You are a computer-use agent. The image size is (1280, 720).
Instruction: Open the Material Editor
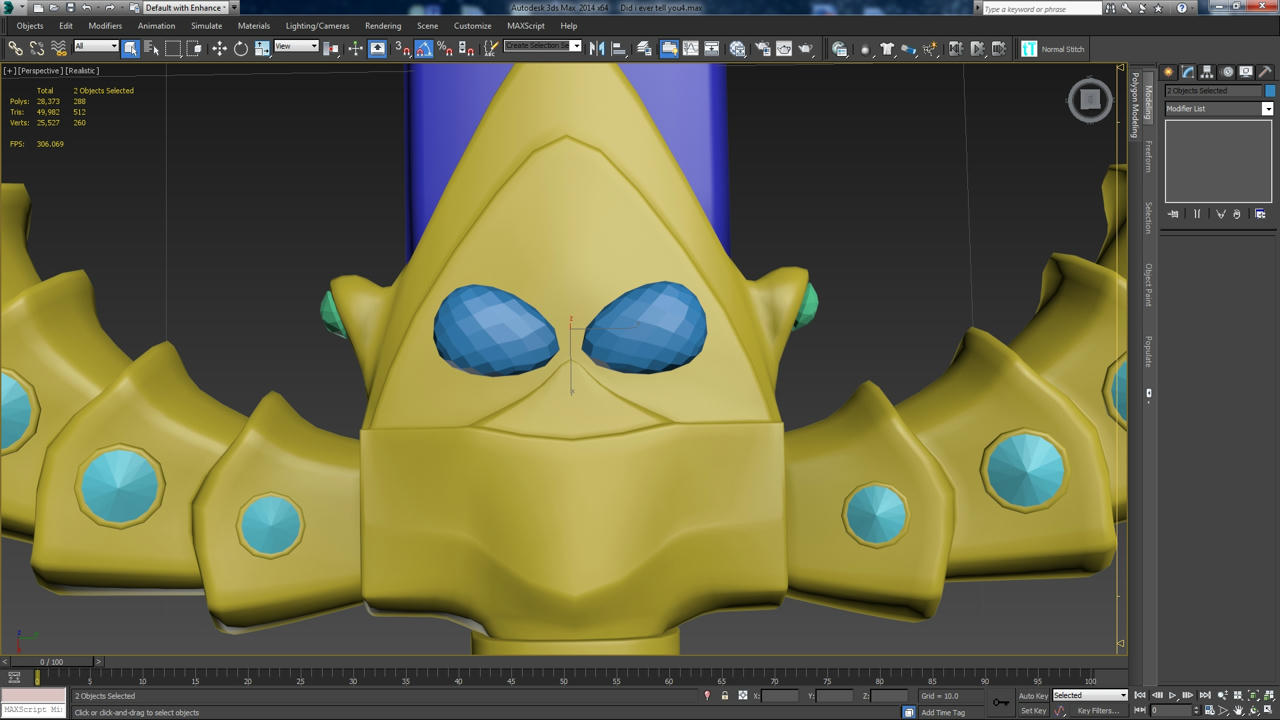click(x=738, y=48)
